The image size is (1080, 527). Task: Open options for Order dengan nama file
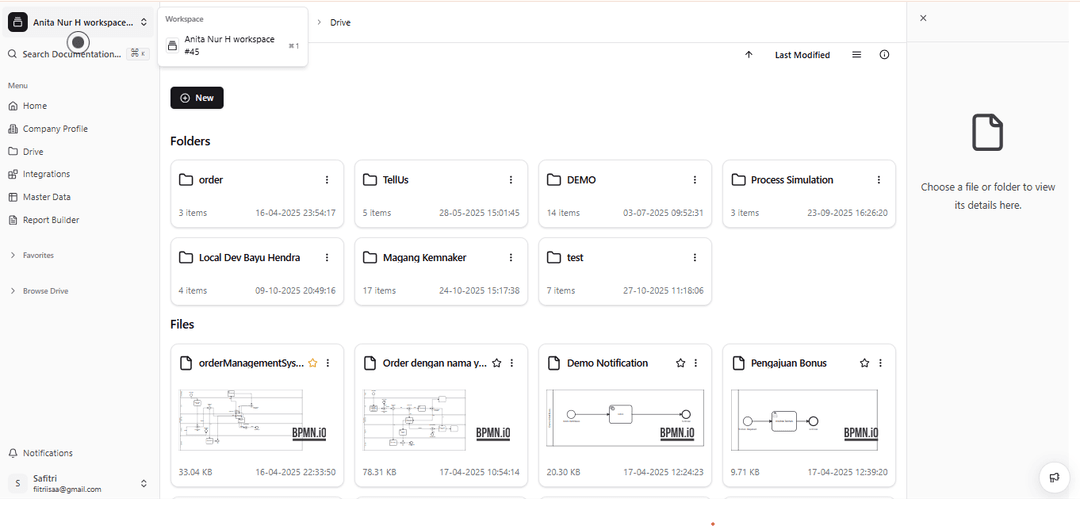click(512, 363)
